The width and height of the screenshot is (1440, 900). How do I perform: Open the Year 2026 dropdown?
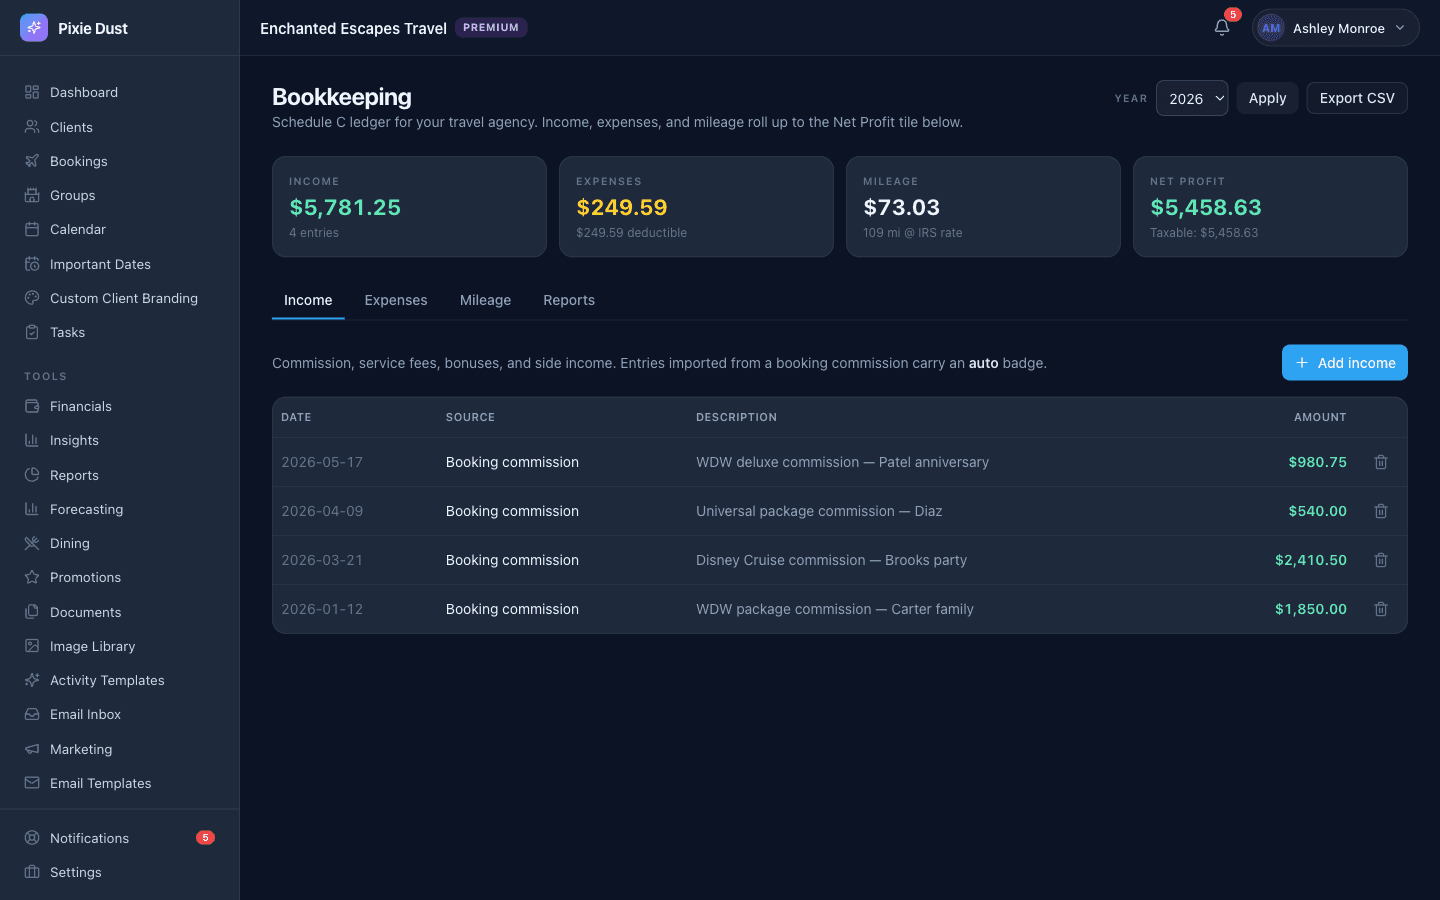click(x=1192, y=98)
